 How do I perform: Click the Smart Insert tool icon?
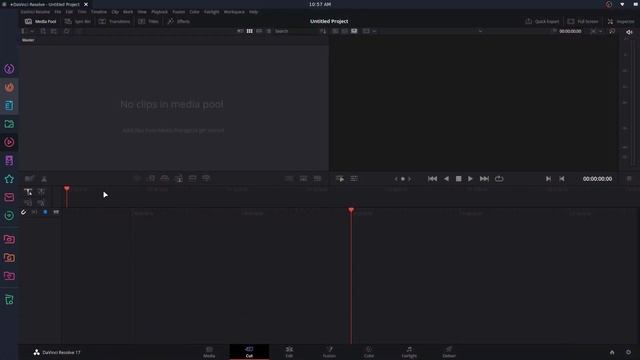click(137, 178)
